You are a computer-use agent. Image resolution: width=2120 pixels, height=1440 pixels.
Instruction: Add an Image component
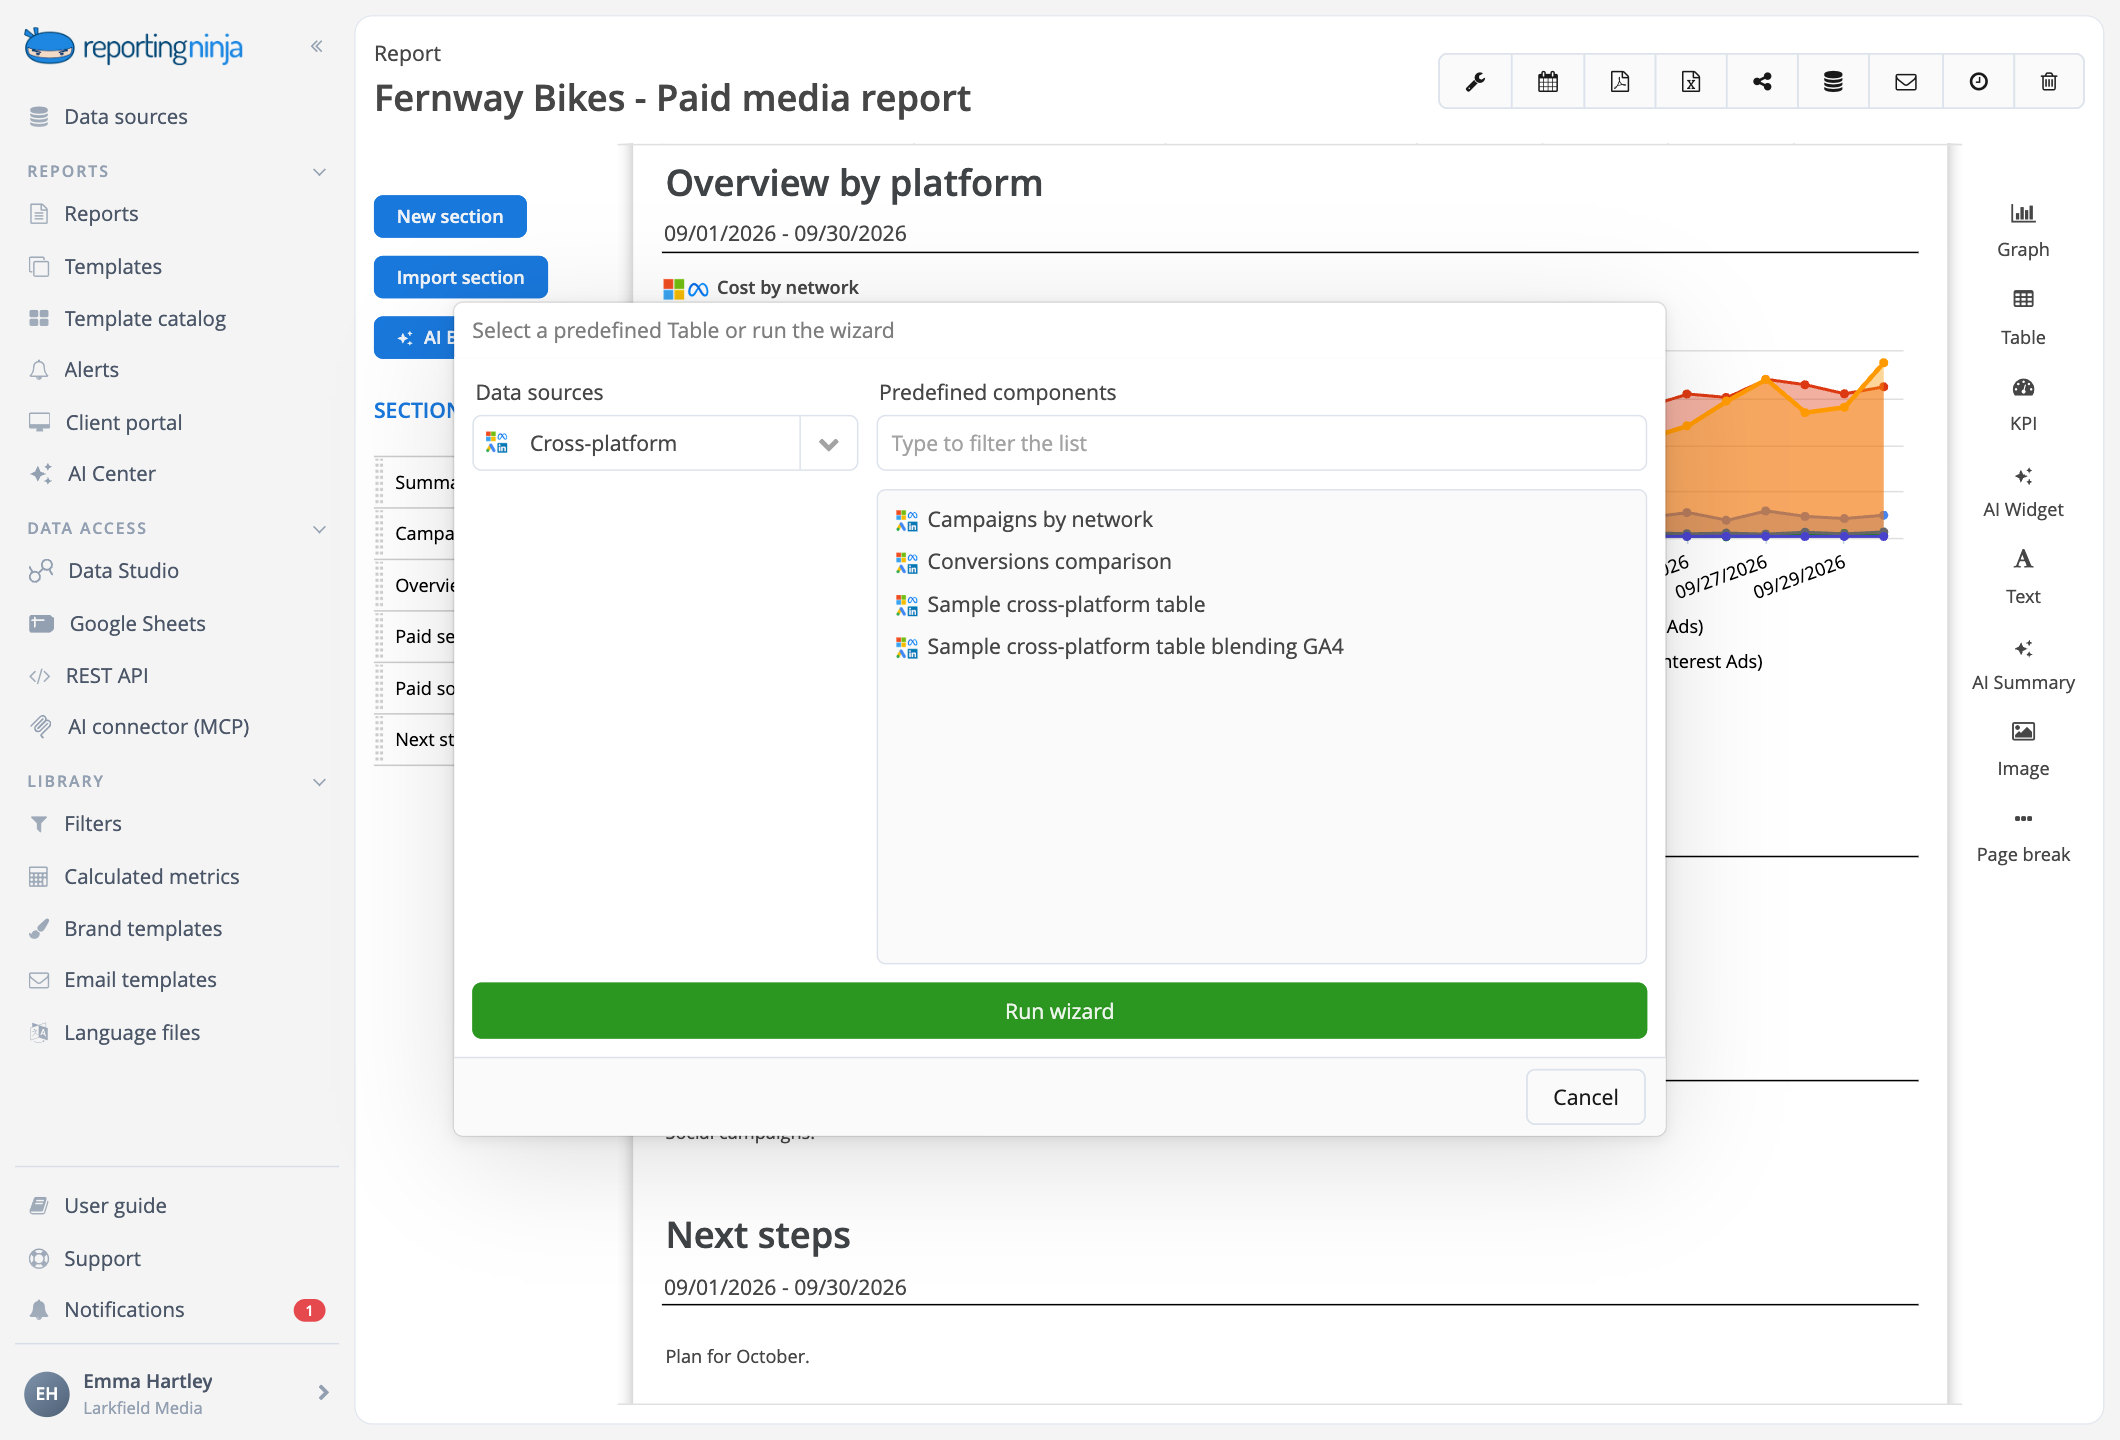(x=2022, y=749)
